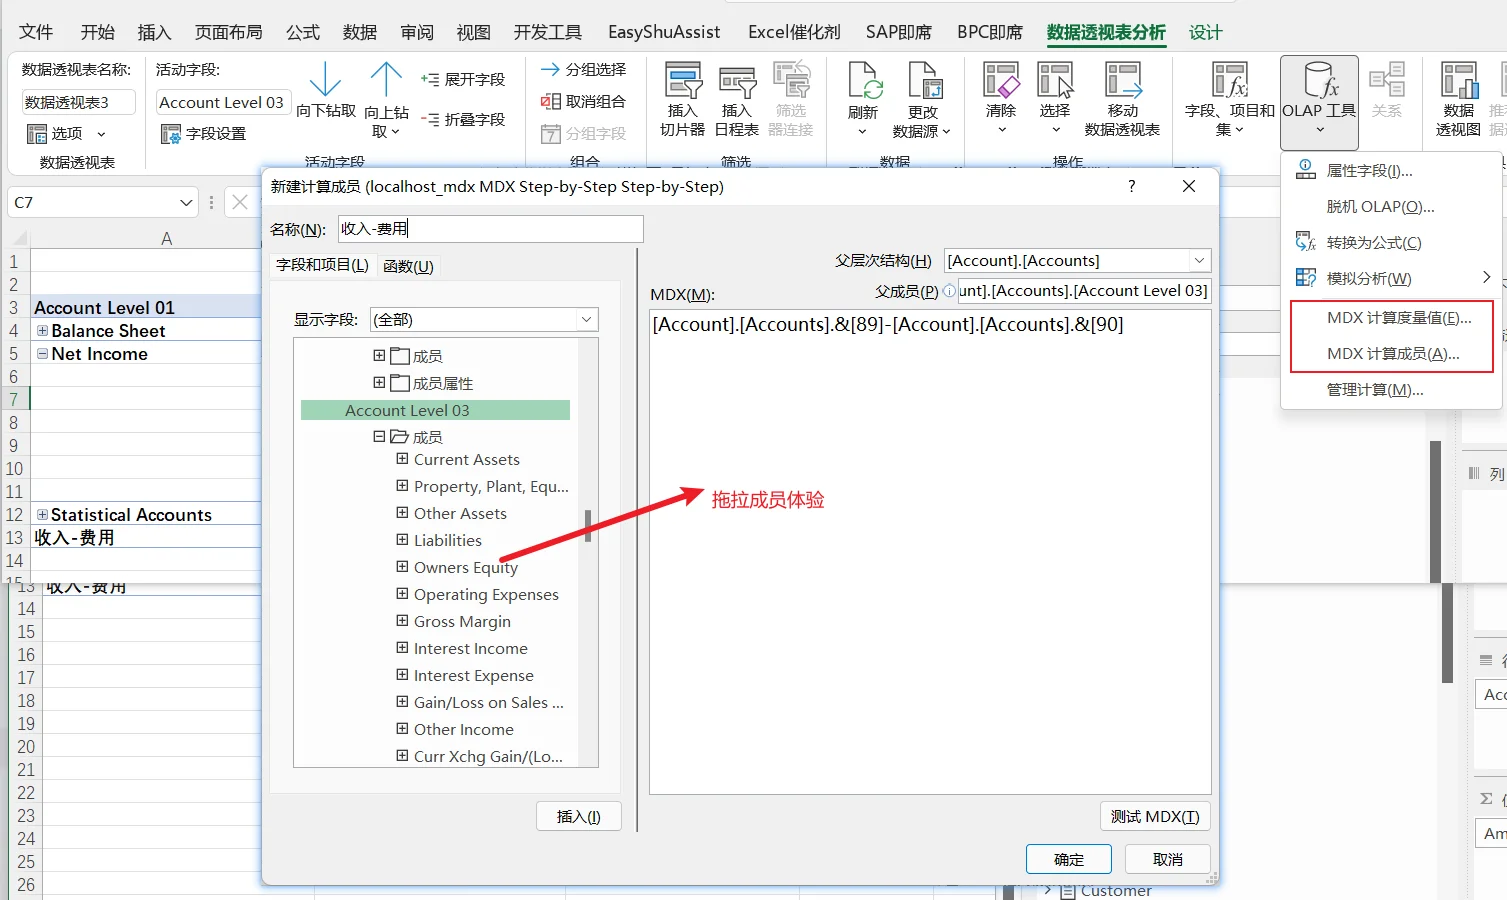Viewport: 1507px width, 900px height.
Task: Click inside the MDX expression text area
Action: pyautogui.click(x=930, y=552)
